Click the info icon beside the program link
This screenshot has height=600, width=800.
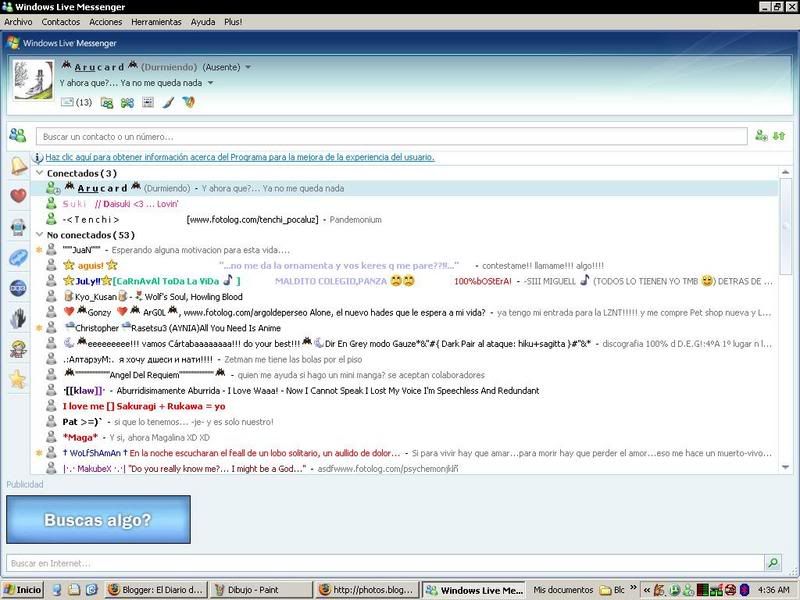point(38,158)
